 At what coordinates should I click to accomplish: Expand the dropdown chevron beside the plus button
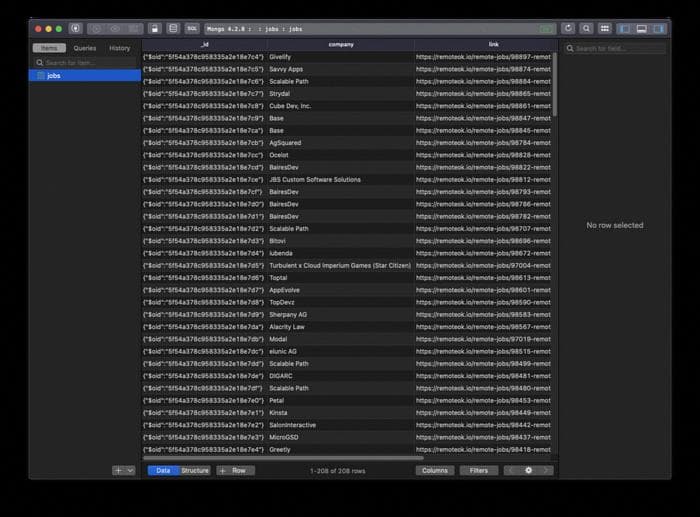[x=130, y=471]
